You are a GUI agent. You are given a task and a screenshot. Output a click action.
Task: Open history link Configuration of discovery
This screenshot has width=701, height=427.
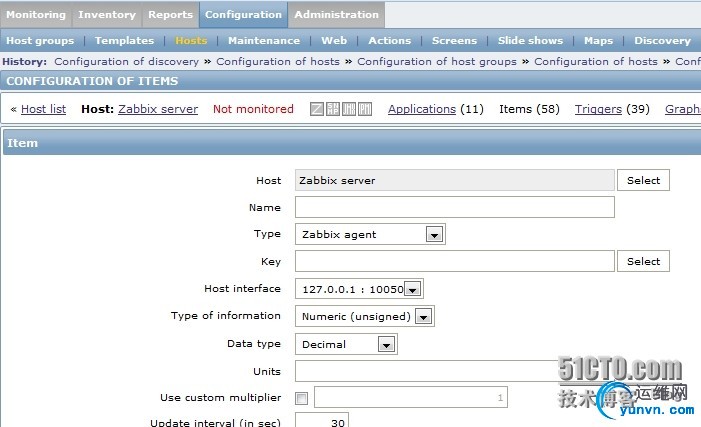point(127,62)
